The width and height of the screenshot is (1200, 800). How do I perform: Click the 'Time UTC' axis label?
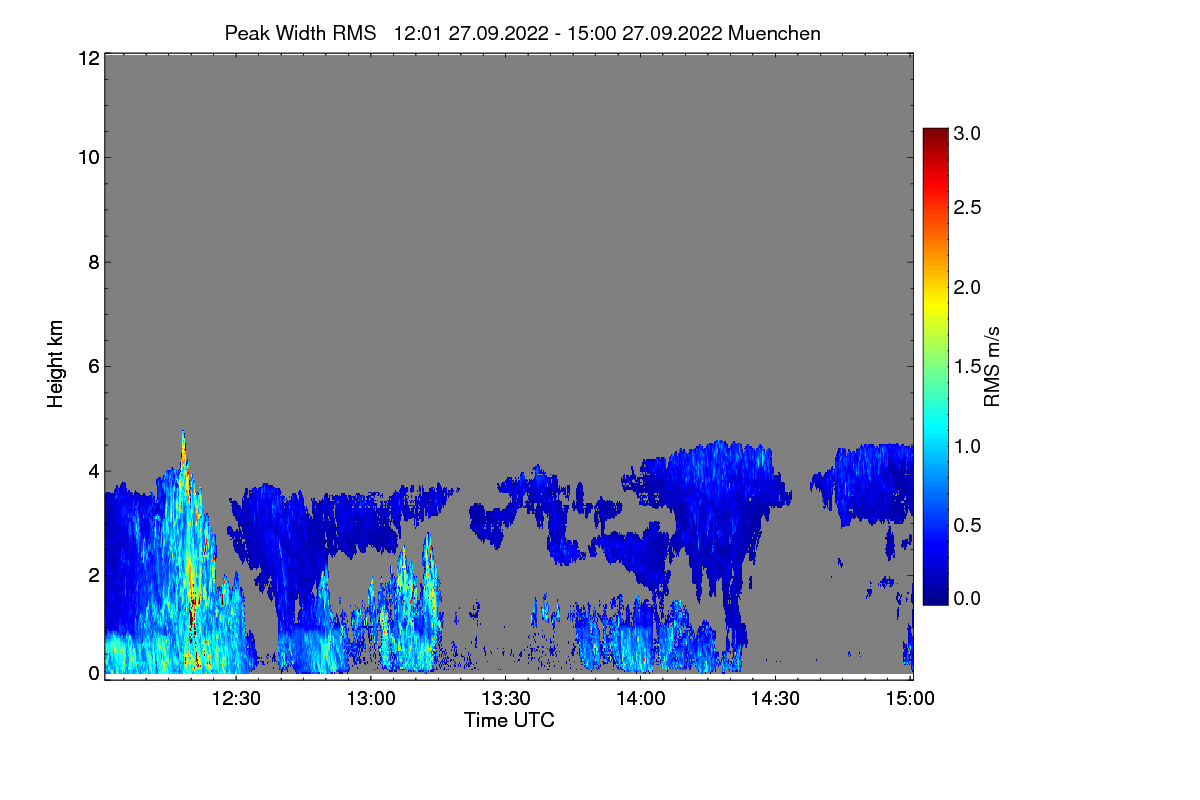(509, 720)
